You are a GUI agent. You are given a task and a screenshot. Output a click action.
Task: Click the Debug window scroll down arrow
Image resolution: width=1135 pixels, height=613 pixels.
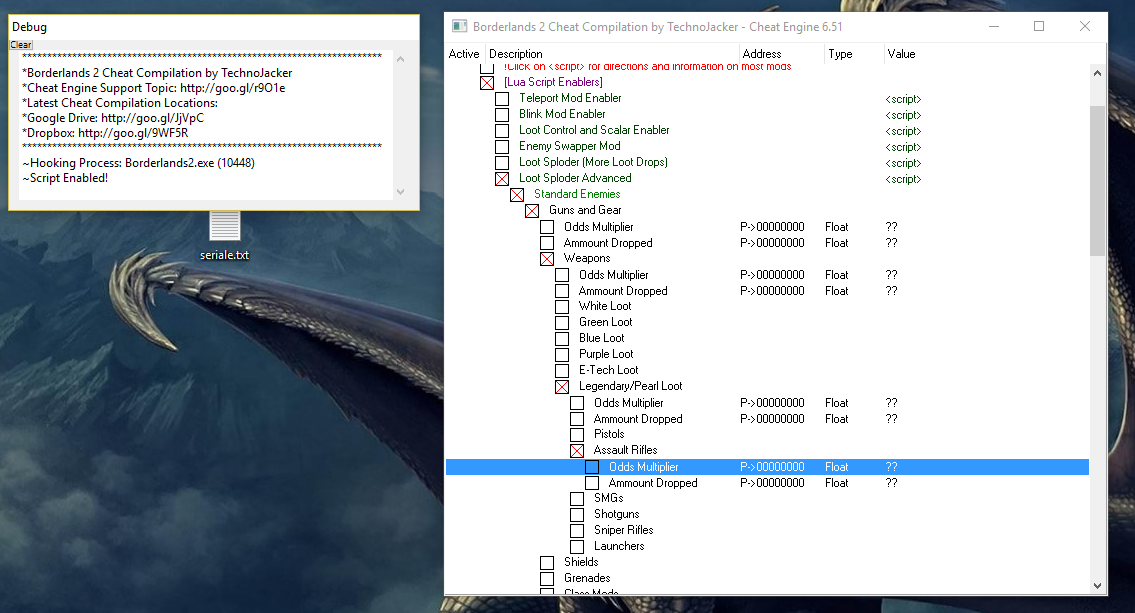tap(400, 192)
